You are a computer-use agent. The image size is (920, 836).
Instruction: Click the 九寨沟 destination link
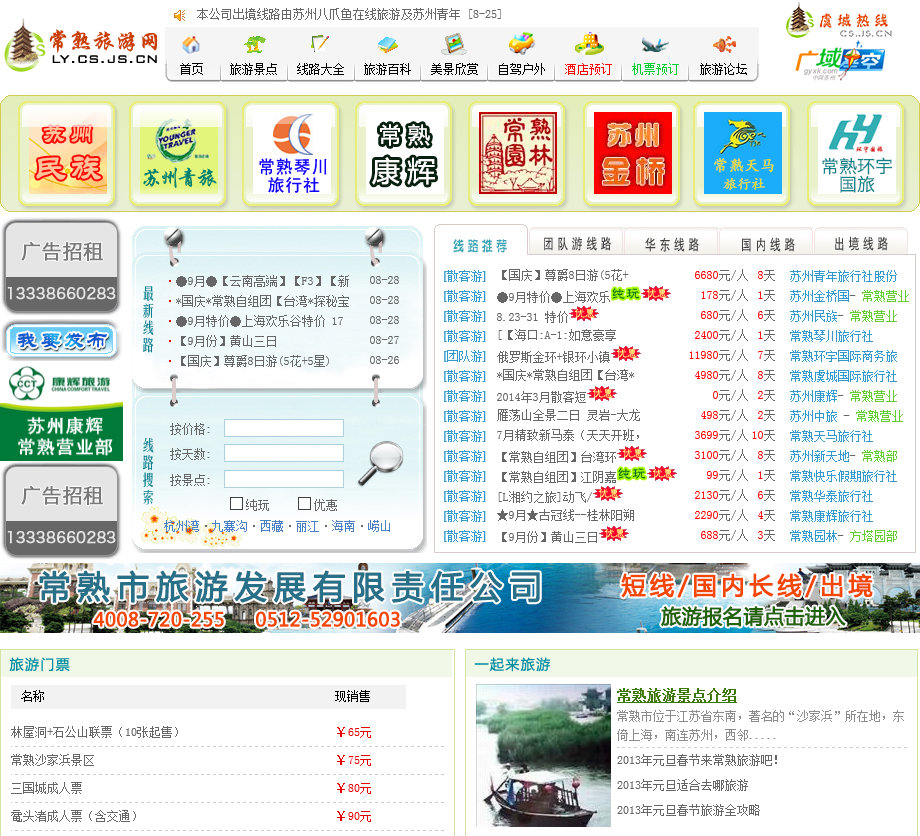pyautogui.click(x=229, y=526)
